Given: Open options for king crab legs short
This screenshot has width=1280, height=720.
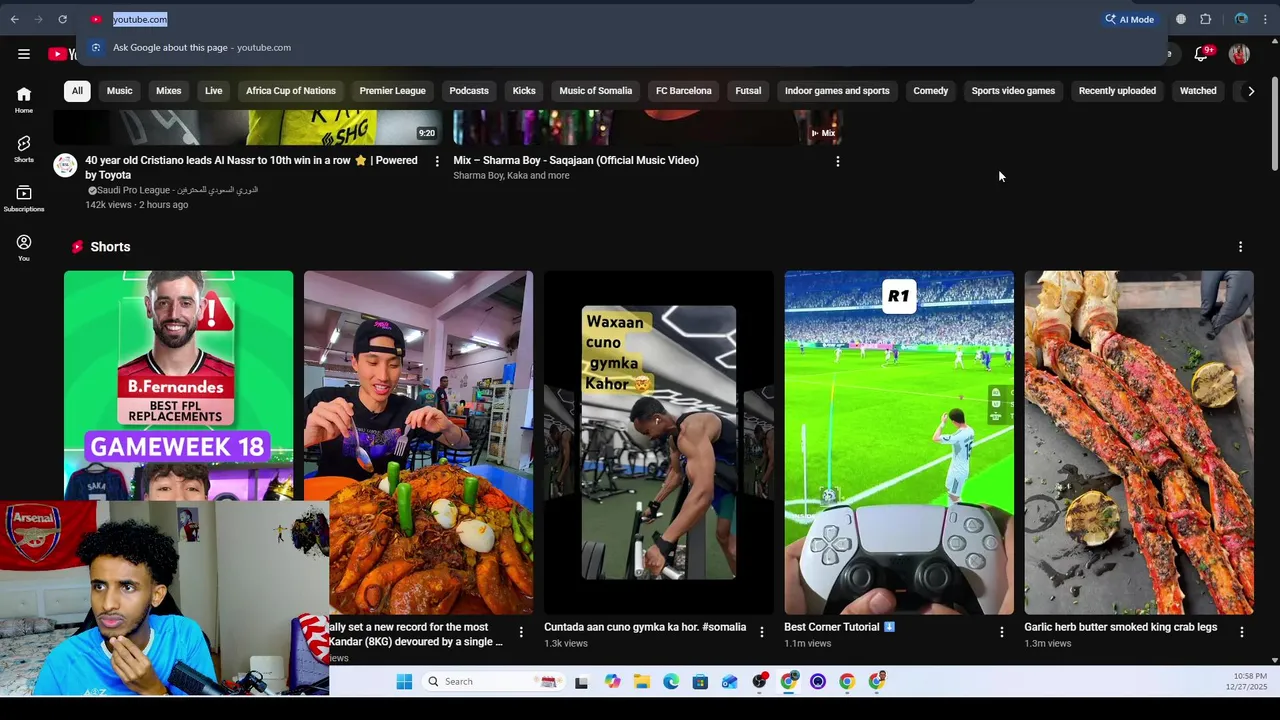Looking at the screenshot, I should coord(1241,632).
